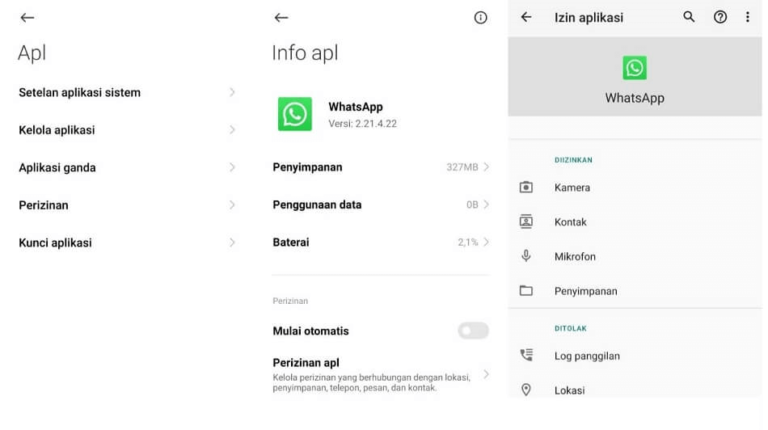Tap the contacts icon beside Kontak
This screenshot has height=430, width=768.
pyautogui.click(x=526, y=221)
